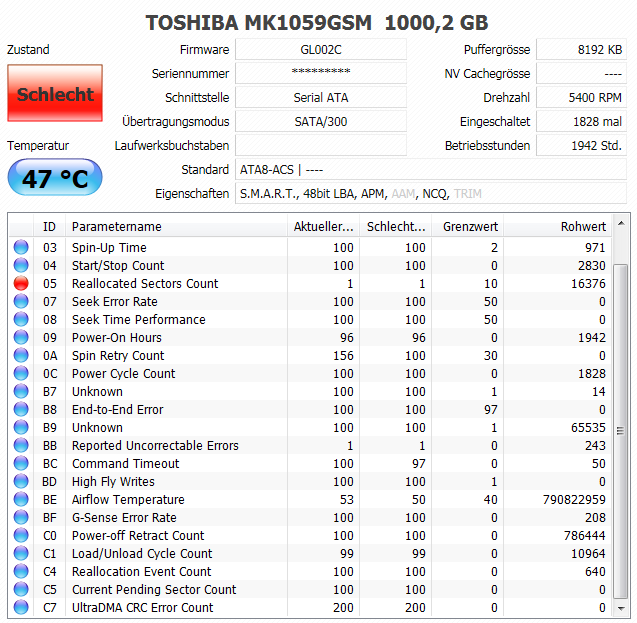Click the blue status icon for End-to-End Error
This screenshot has width=637, height=623.
(21, 409)
